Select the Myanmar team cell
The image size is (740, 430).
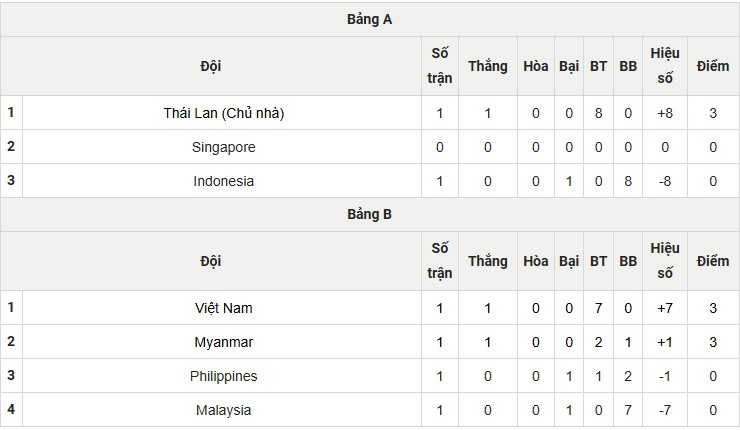click(x=224, y=342)
